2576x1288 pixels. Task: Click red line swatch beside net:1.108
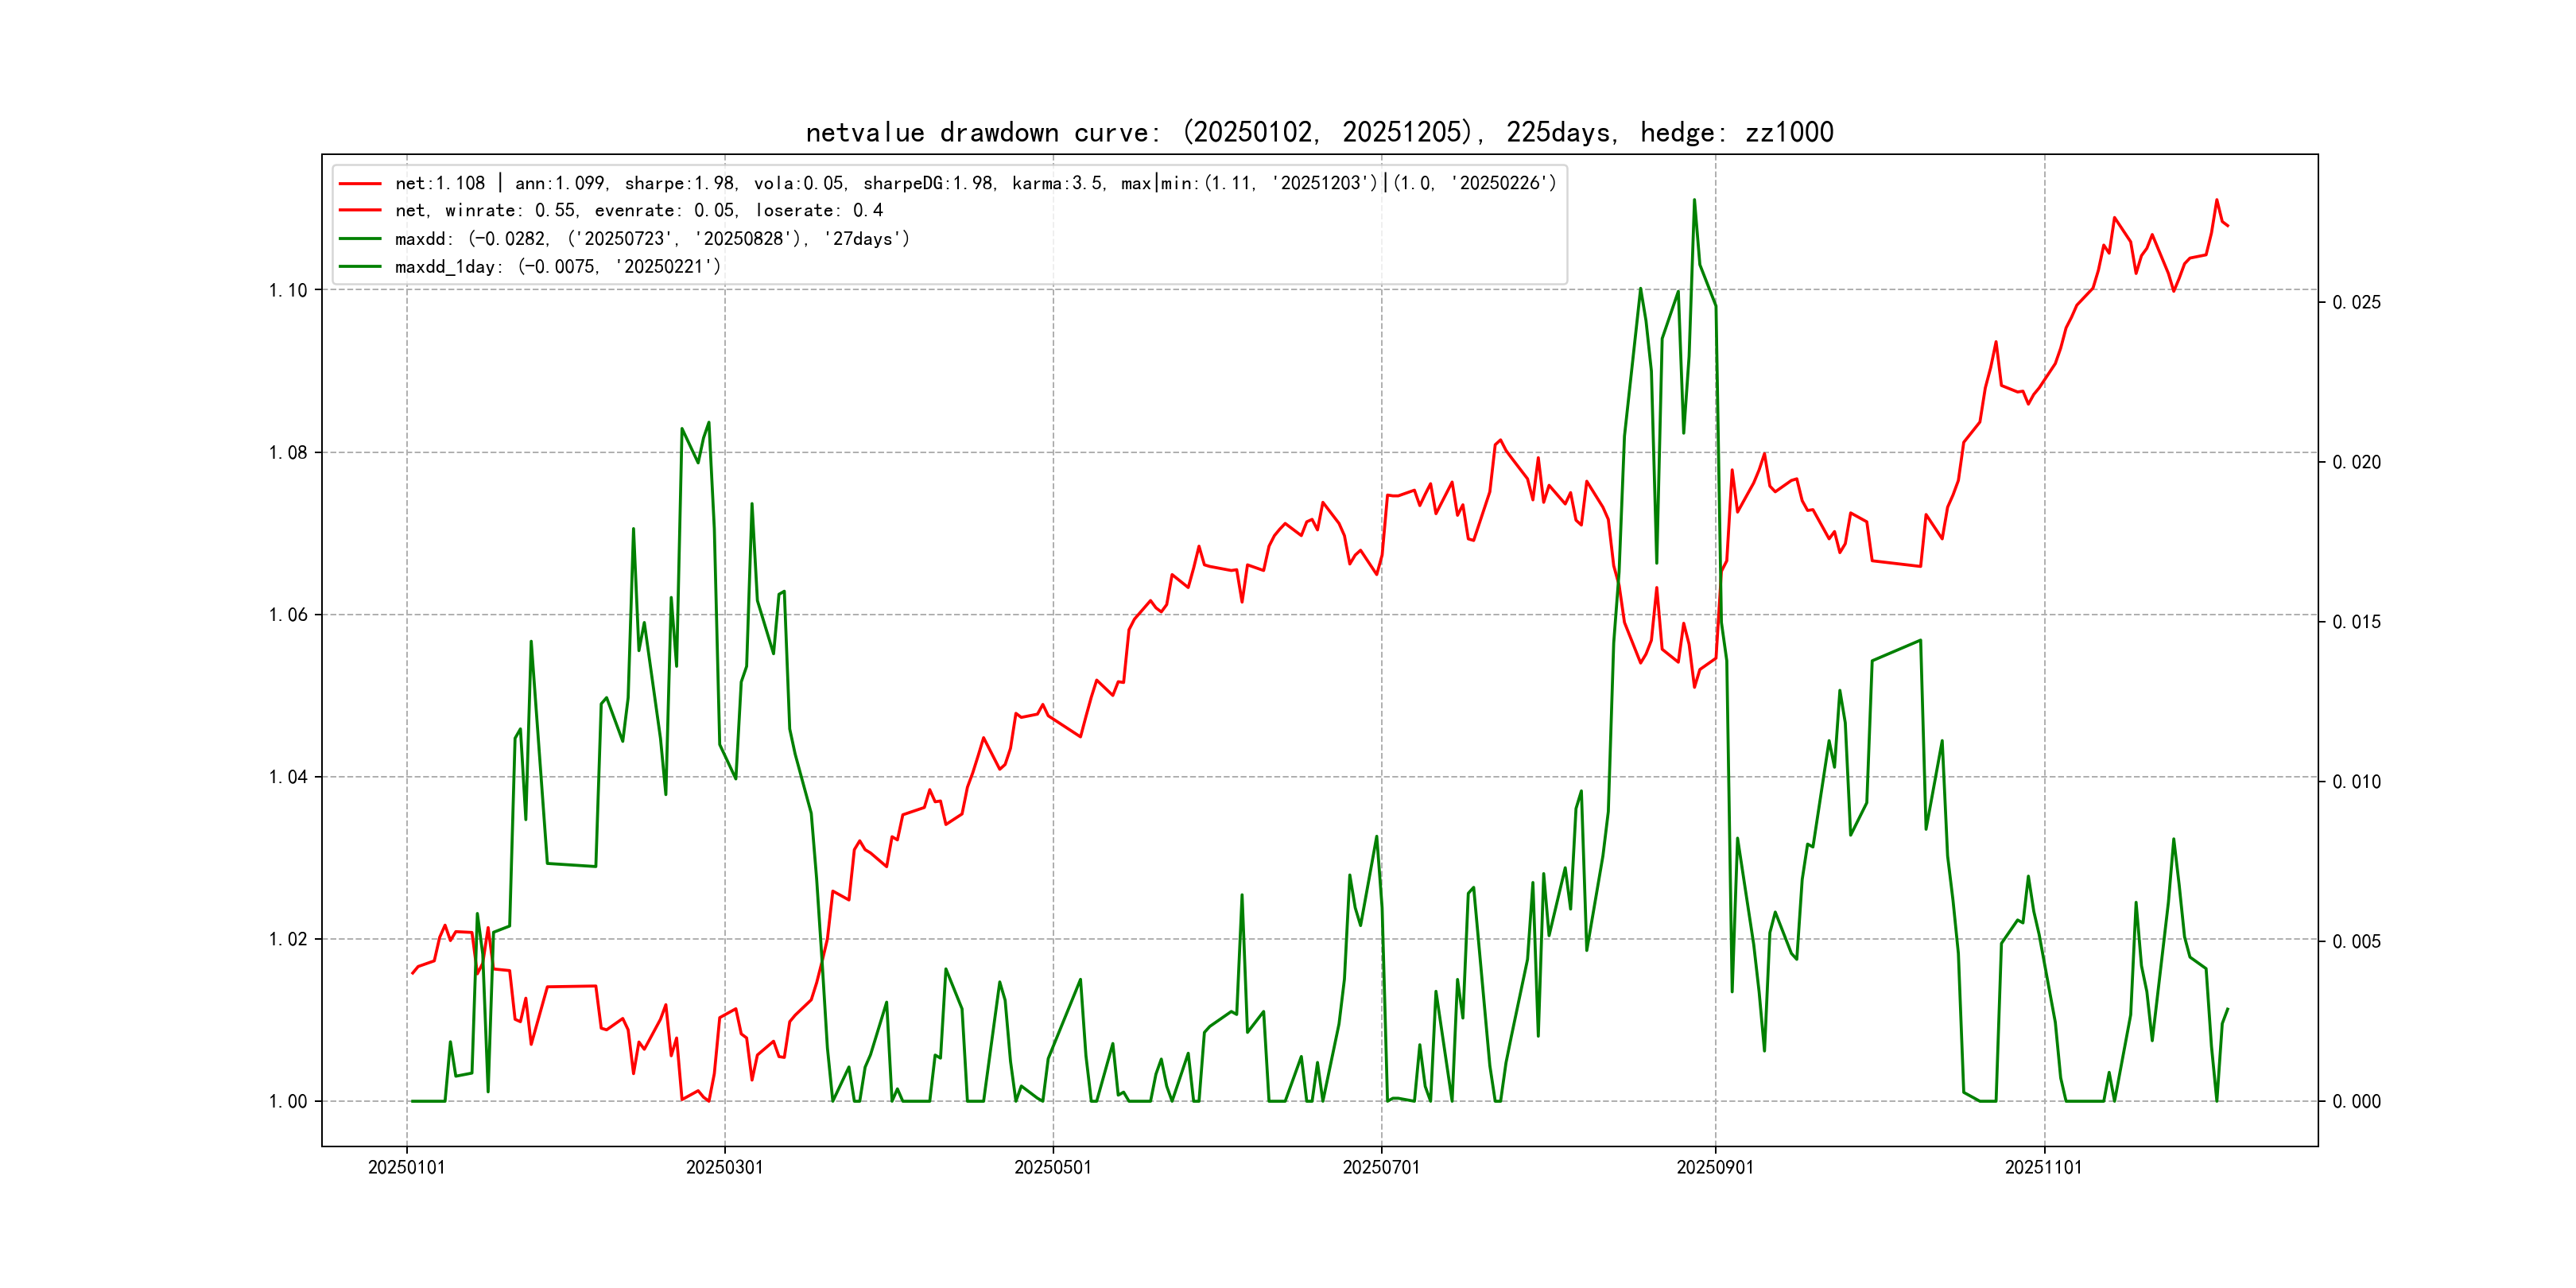point(360,183)
